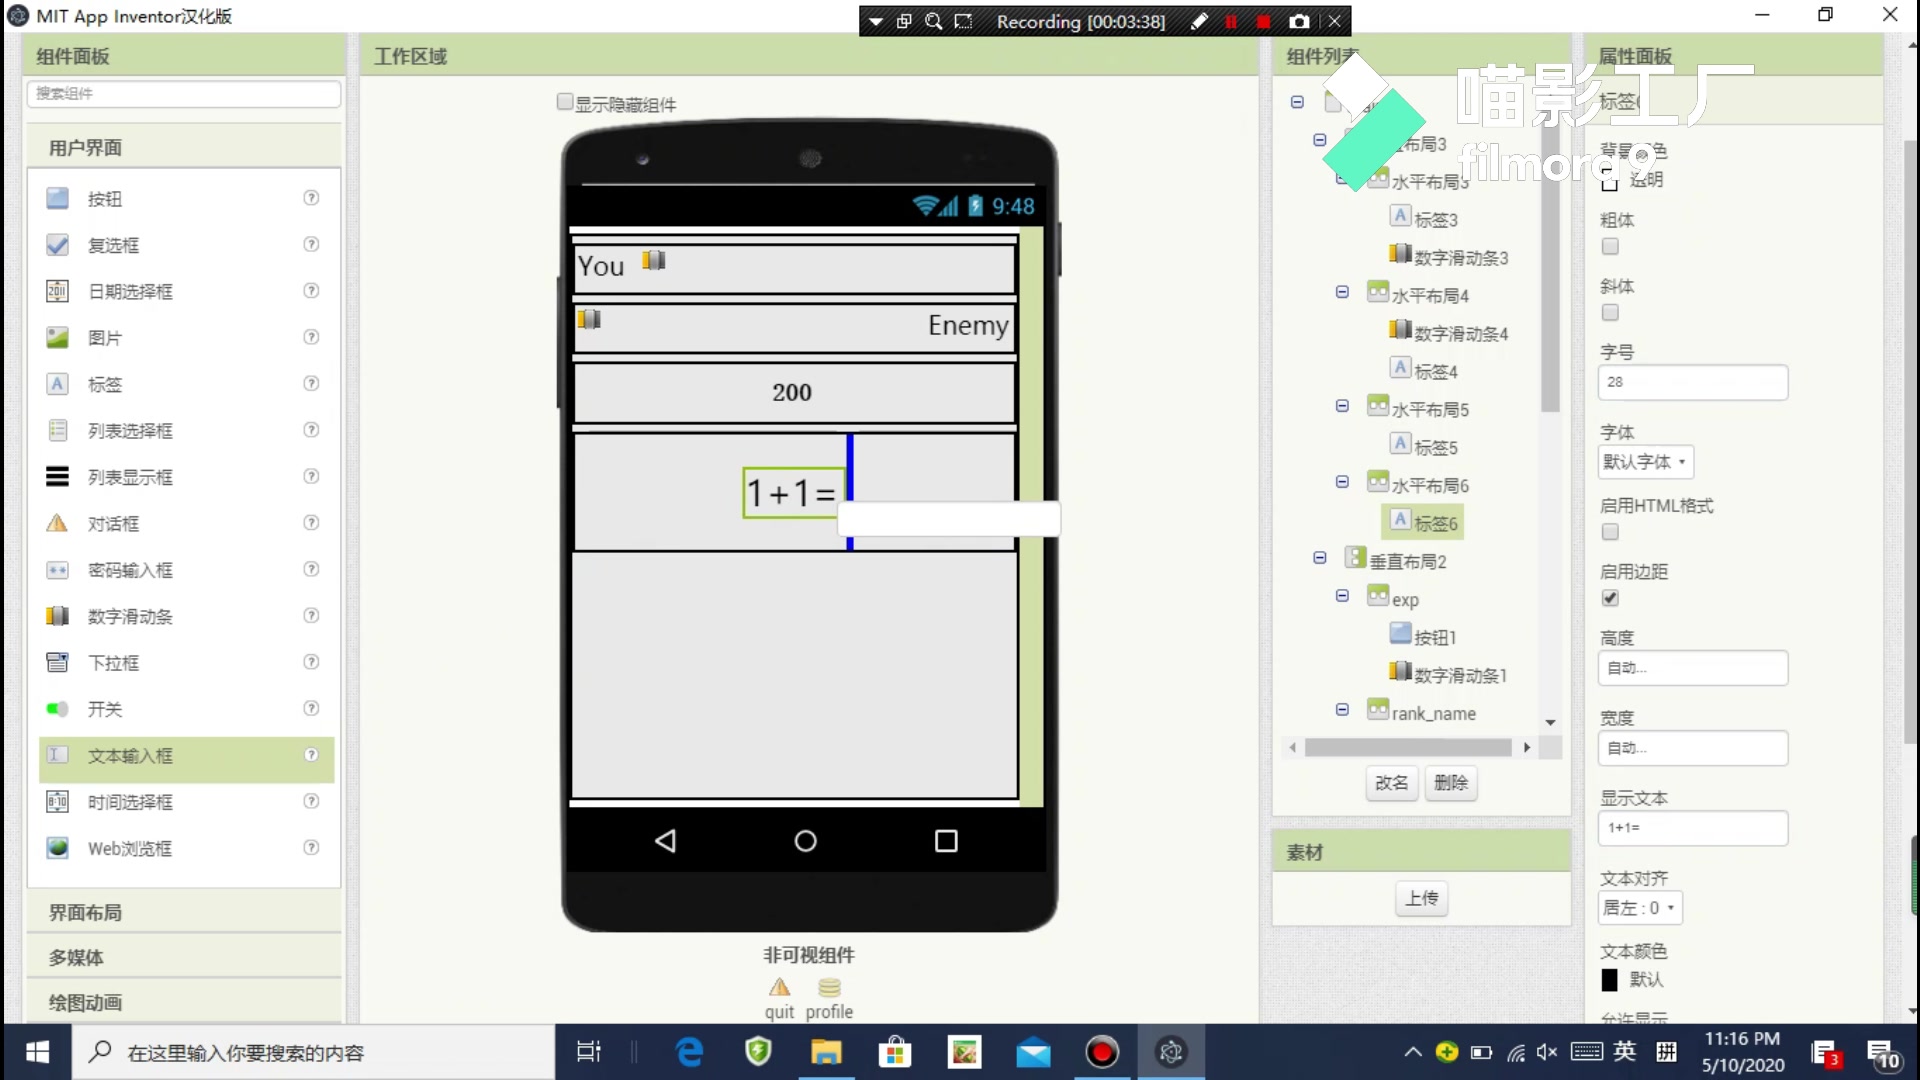Select the 下拉框 (Dropdown) component icon
The width and height of the screenshot is (1920, 1080).
[x=57, y=662]
